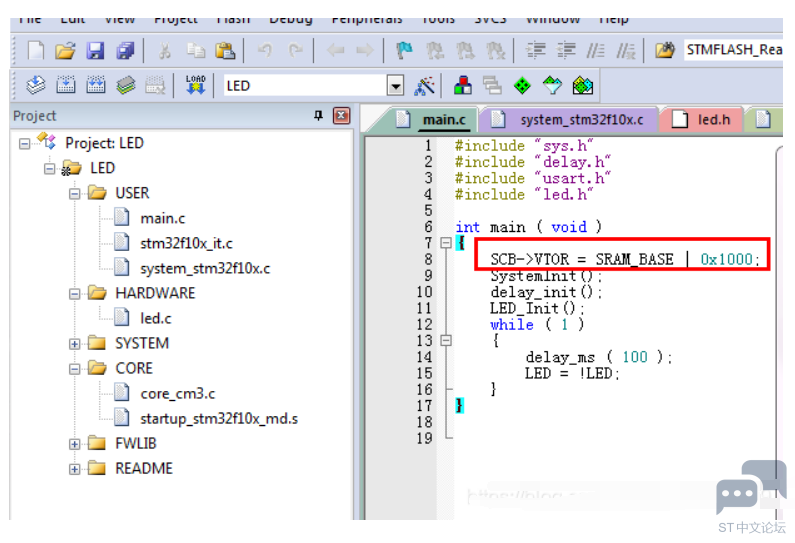Fold the while block at line 13
Screen dimensions: 795x543
[446, 340]
